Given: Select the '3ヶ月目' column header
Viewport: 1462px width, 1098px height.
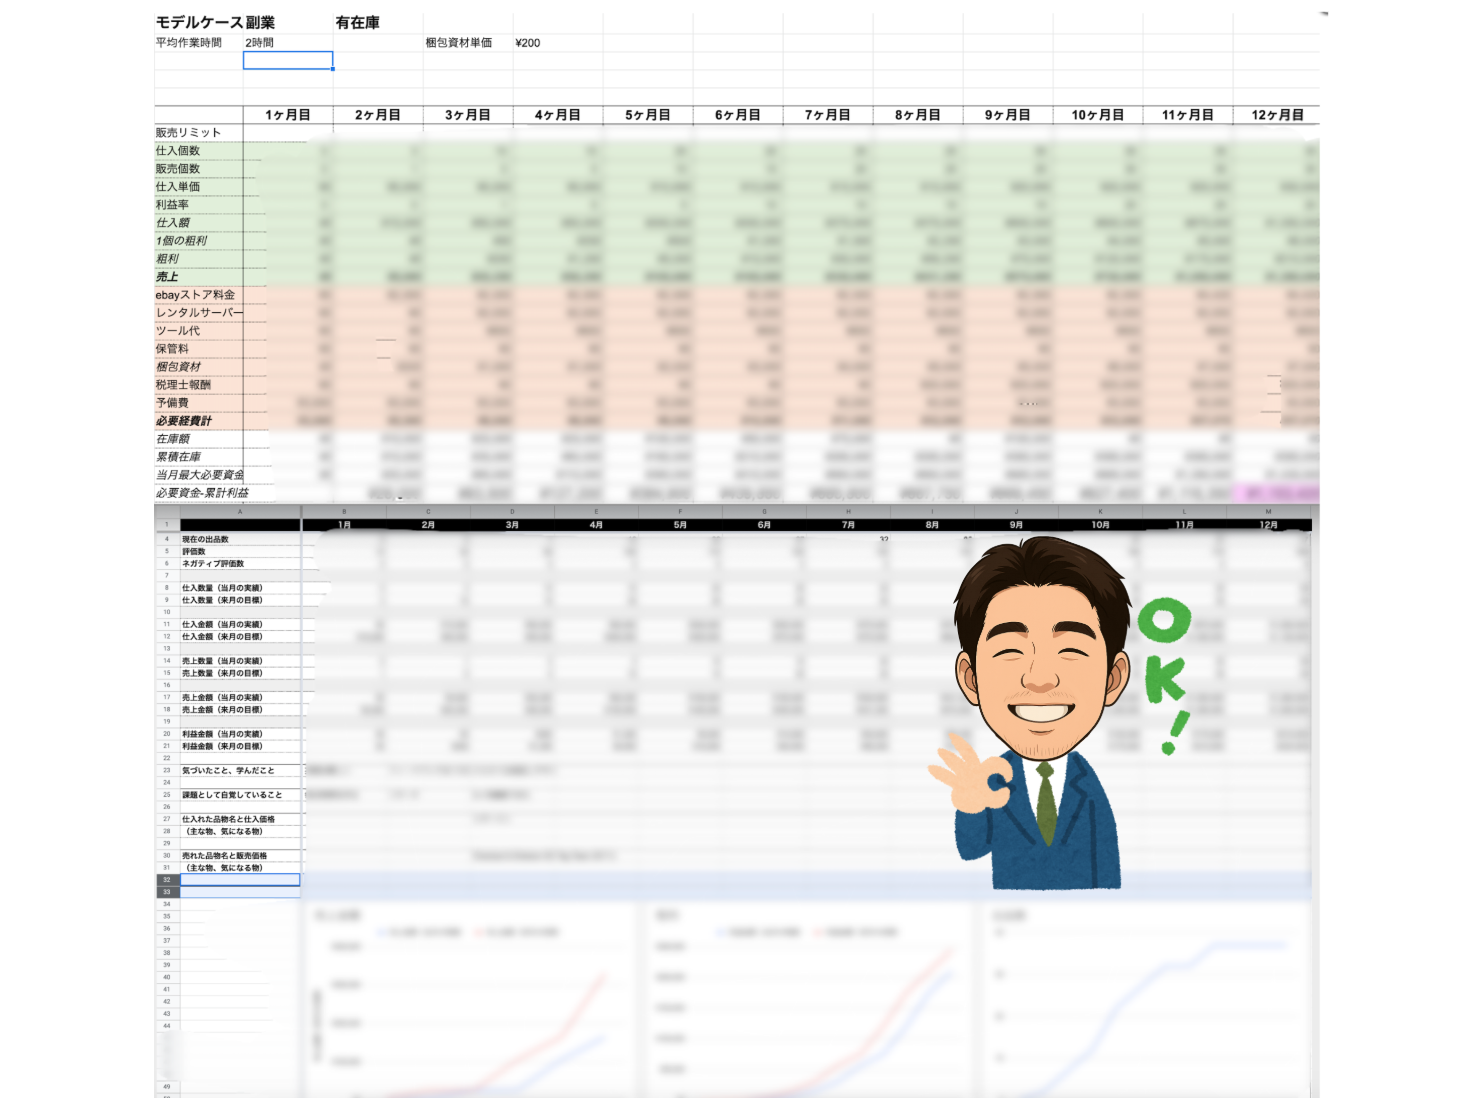Looking at the screenshot, I should tap(468, 115).
